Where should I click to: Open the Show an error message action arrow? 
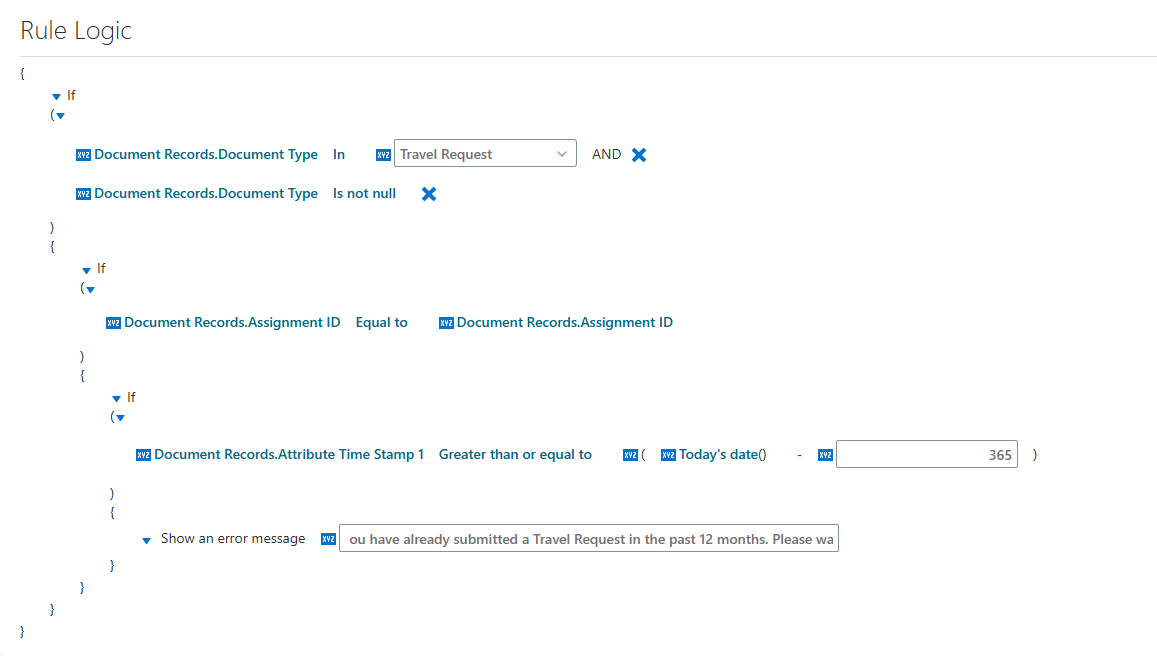146,541
